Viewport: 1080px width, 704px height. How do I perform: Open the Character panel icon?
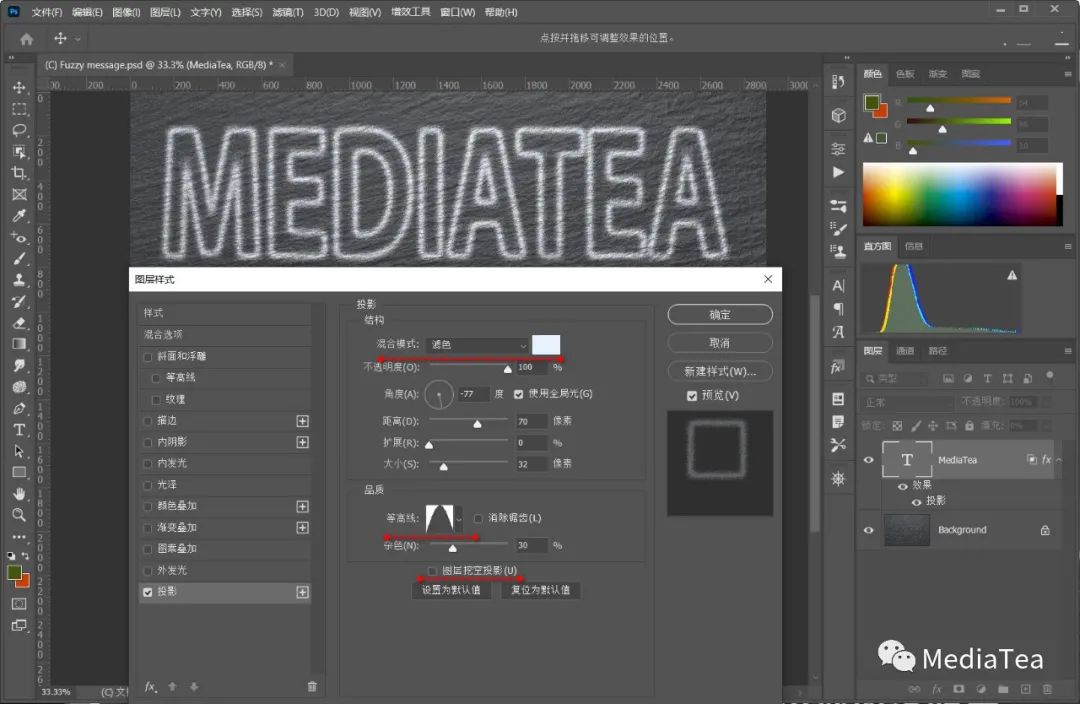838,286
